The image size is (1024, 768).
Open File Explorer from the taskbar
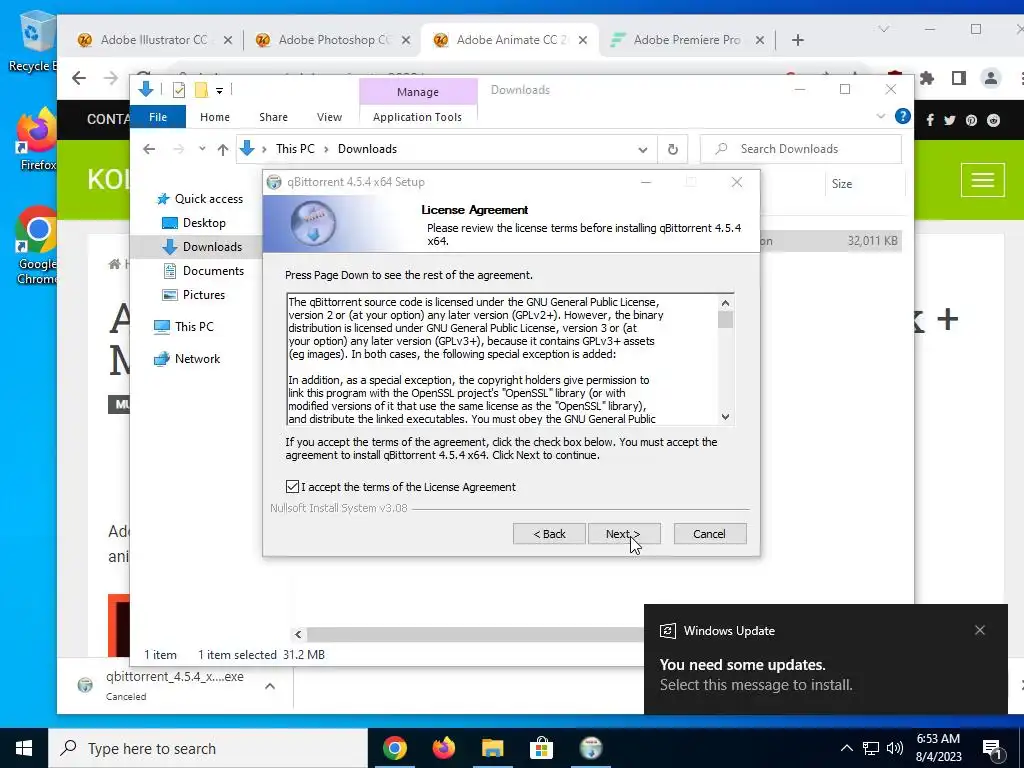coord(493,748)
